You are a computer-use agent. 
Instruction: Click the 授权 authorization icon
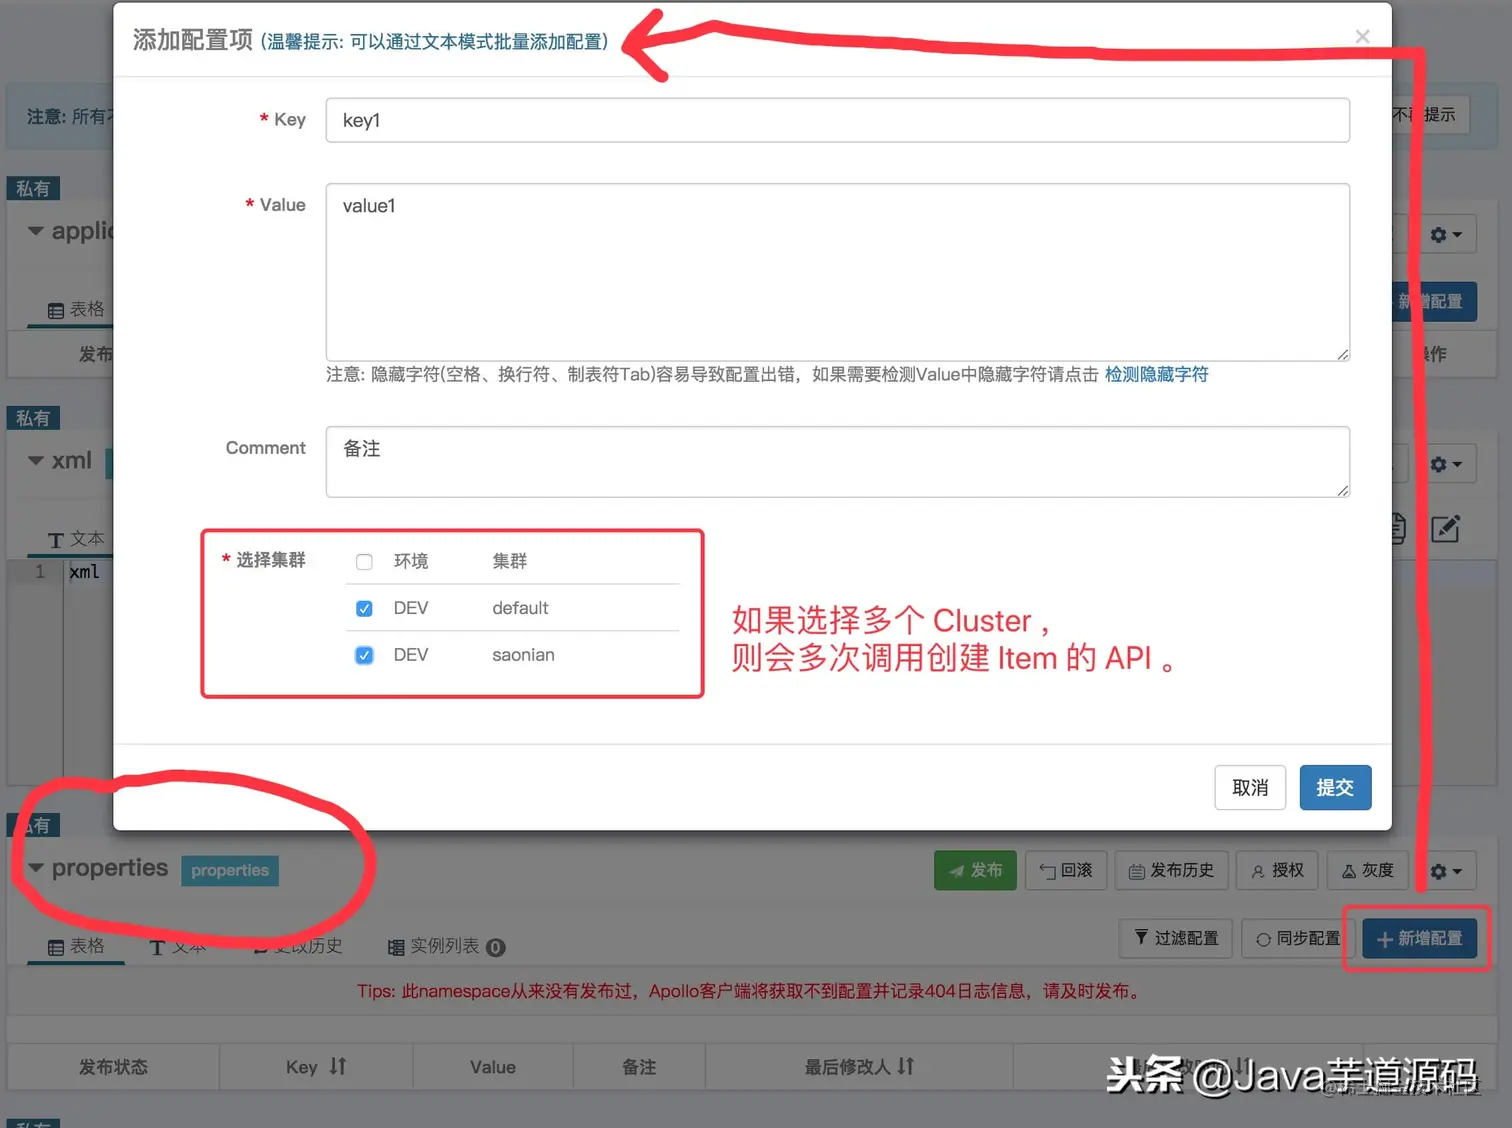1276,870
